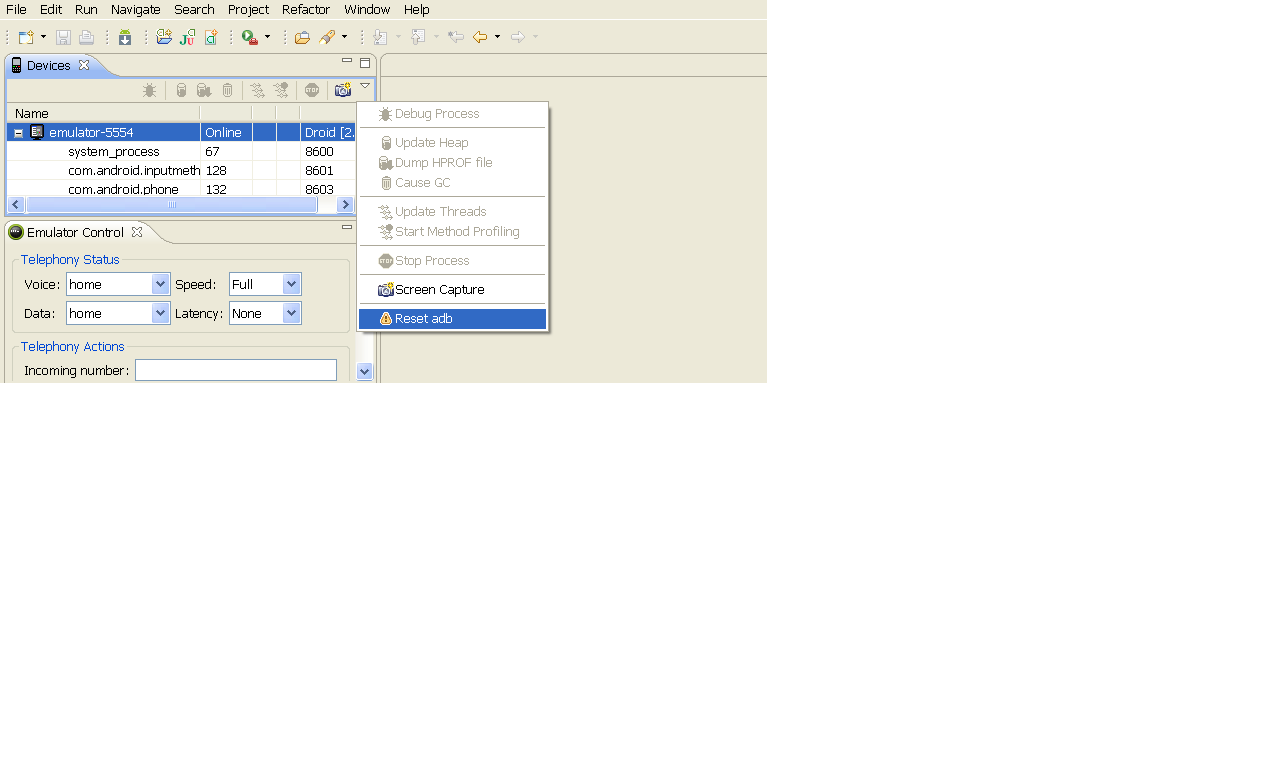Click the Run External Tools icon
The height and width of the screenshot is (768, 1280).
tap(250, 37)
